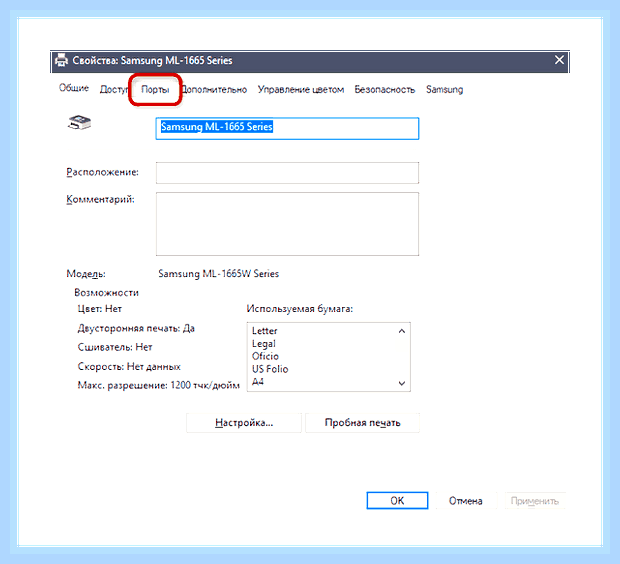Click the printer icon in title bar
Image resolution: width=620 pixels, height=564 pixels.
tap(61, 60)
